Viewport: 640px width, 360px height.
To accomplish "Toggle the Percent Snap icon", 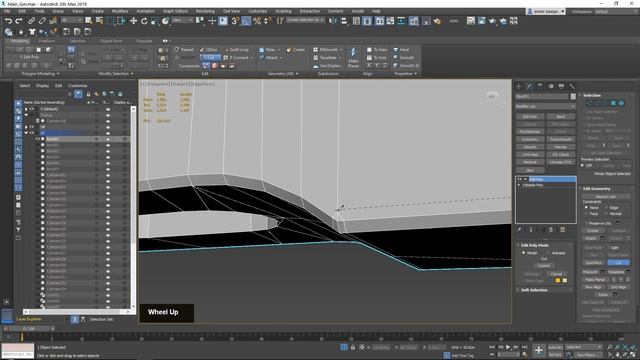I will click(257, 21).
